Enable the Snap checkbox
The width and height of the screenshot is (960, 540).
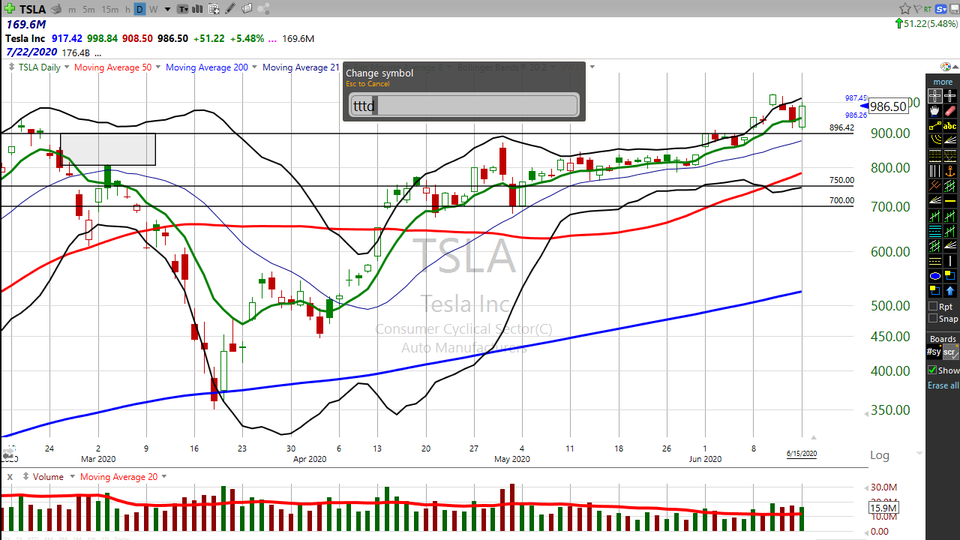click(934, 319)
